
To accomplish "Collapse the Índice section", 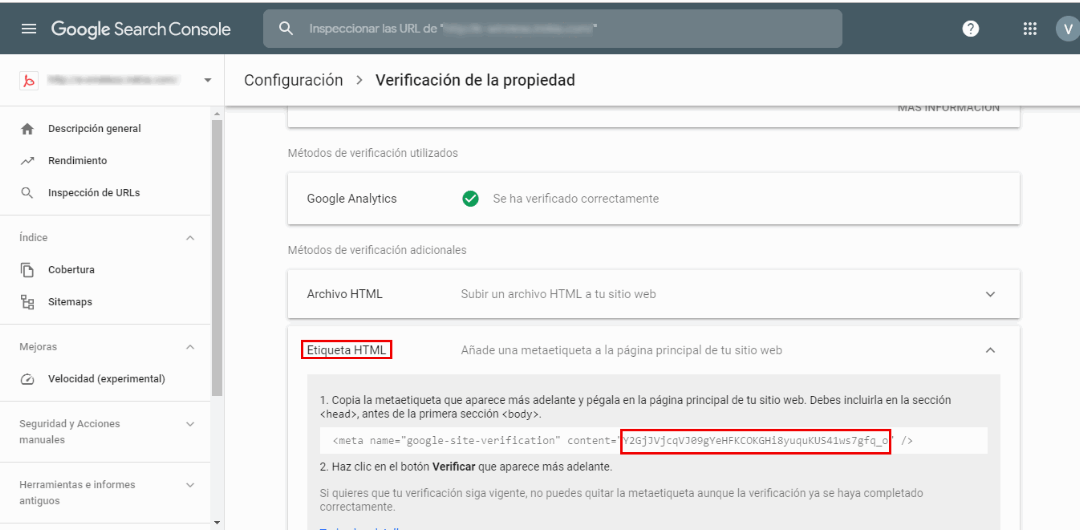I will (191, 238).
